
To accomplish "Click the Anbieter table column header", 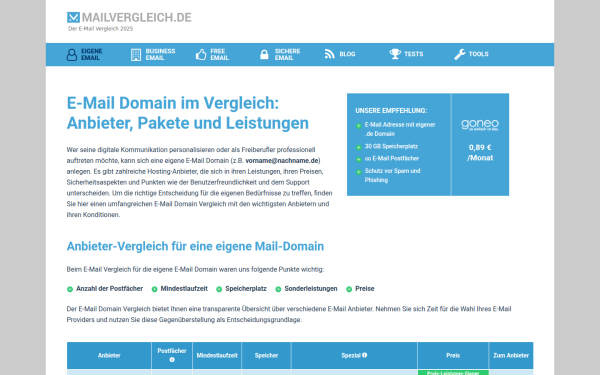I will pos(109,355).
